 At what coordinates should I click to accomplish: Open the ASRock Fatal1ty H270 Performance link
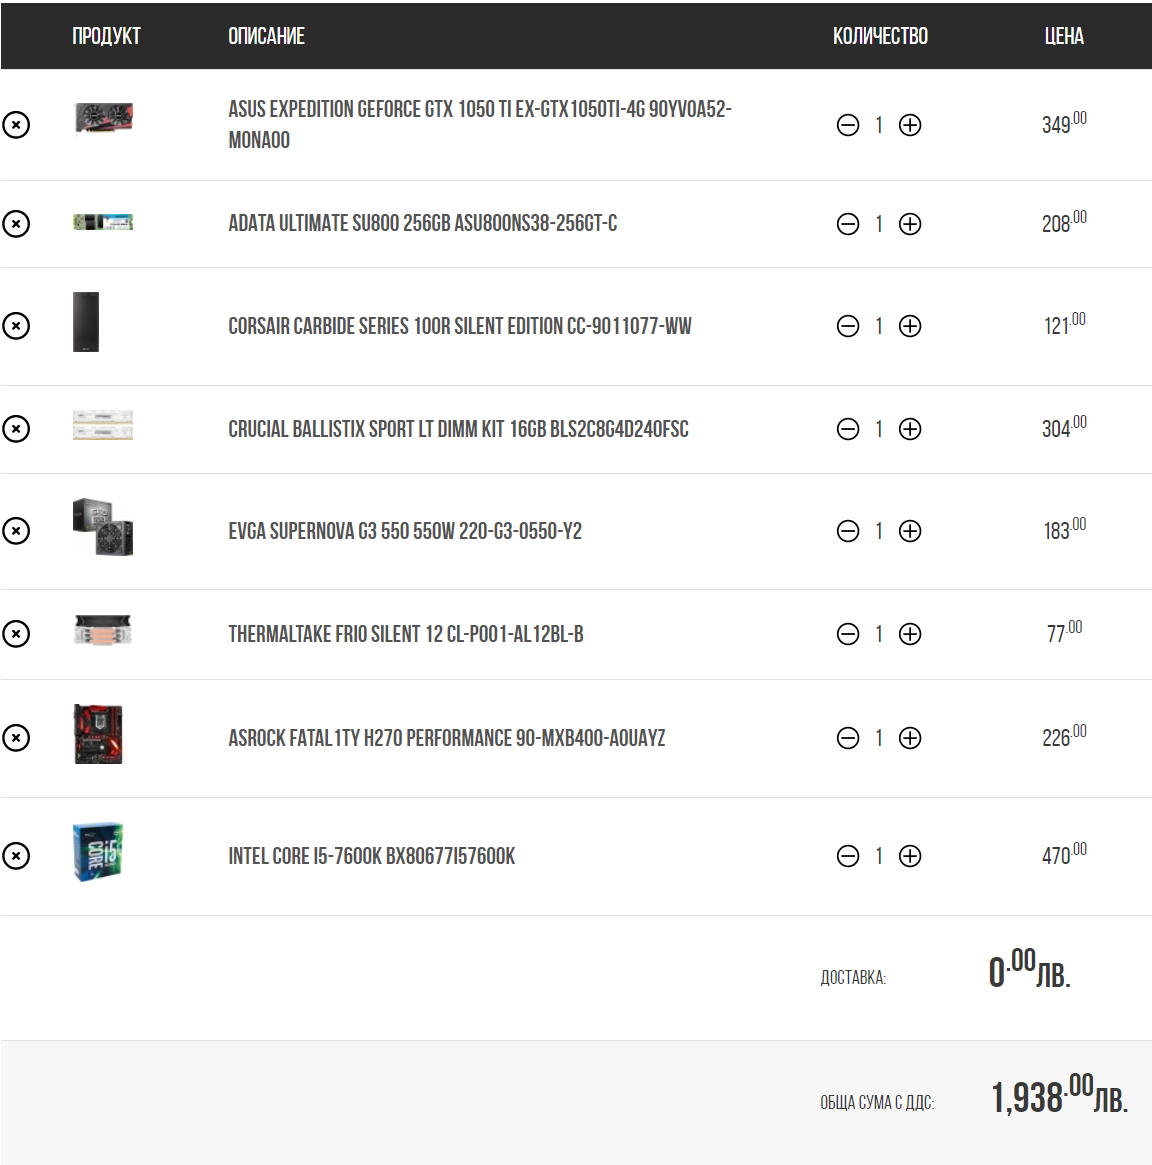pos(446,738)
